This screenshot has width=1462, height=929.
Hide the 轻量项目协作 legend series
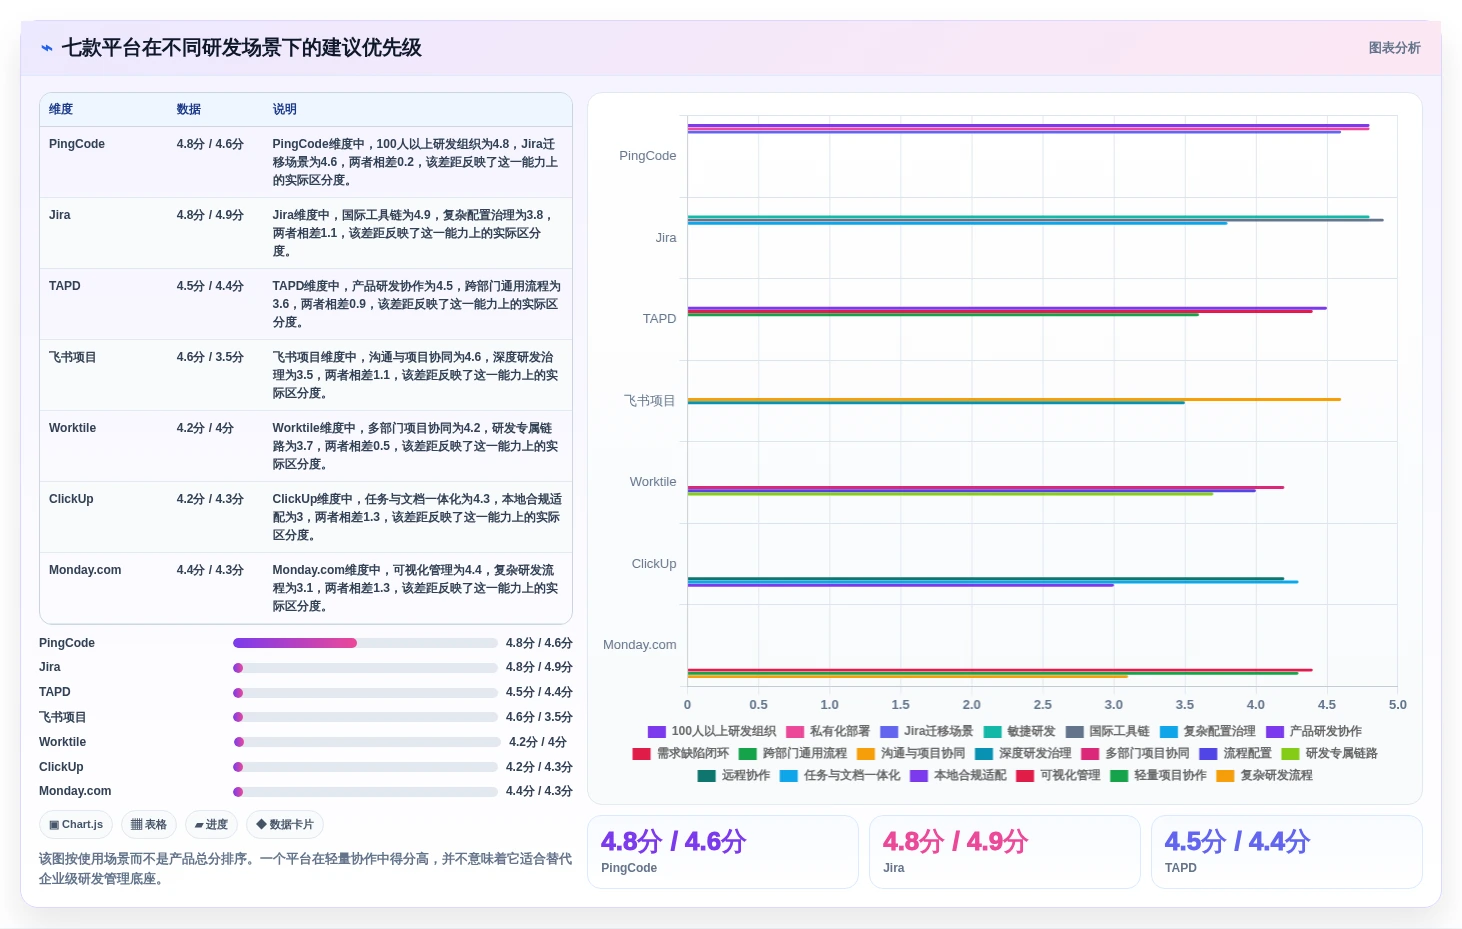1158,776
